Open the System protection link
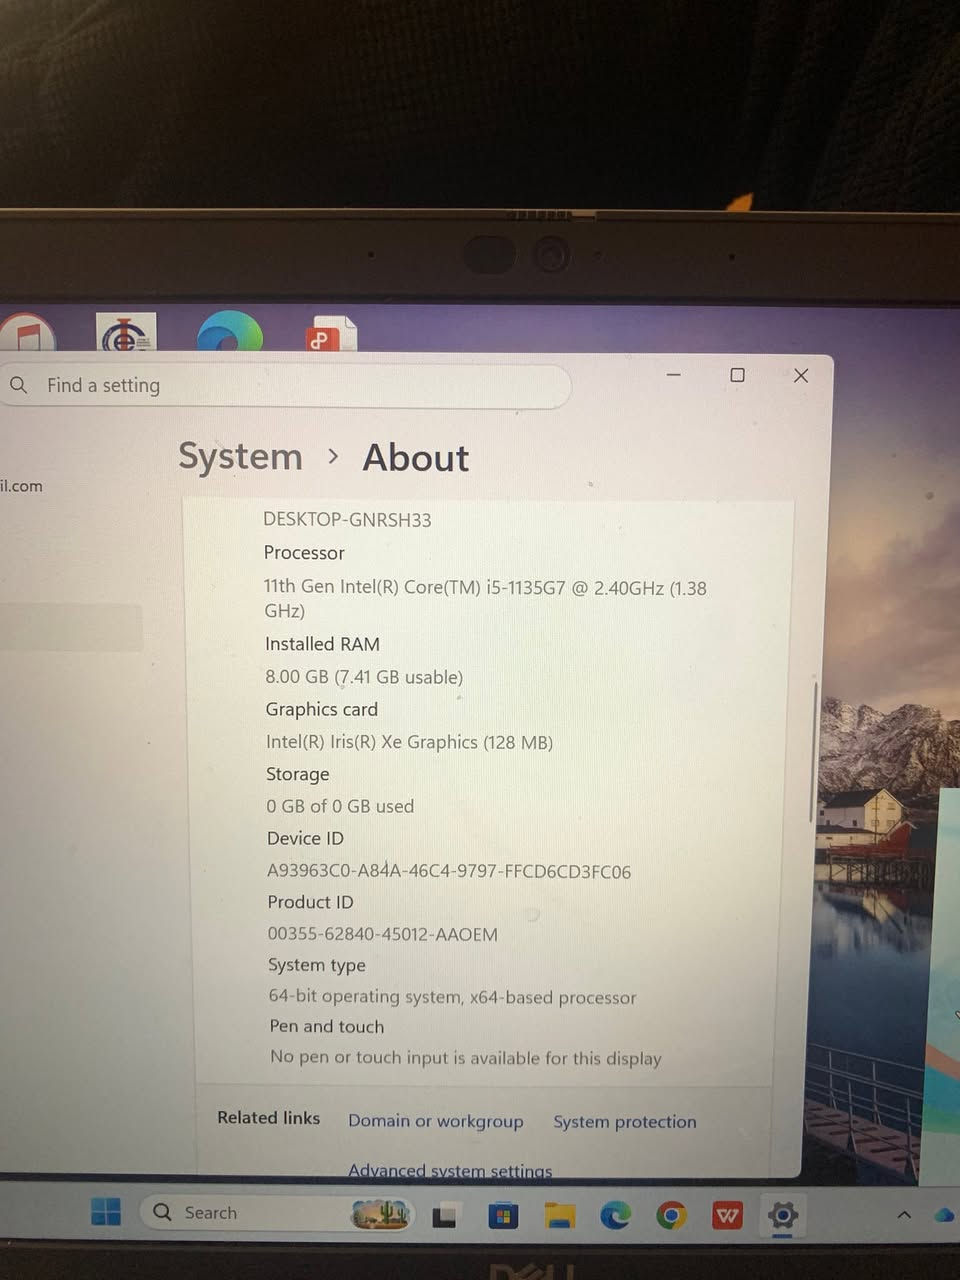 click(x=625, y=1121)
